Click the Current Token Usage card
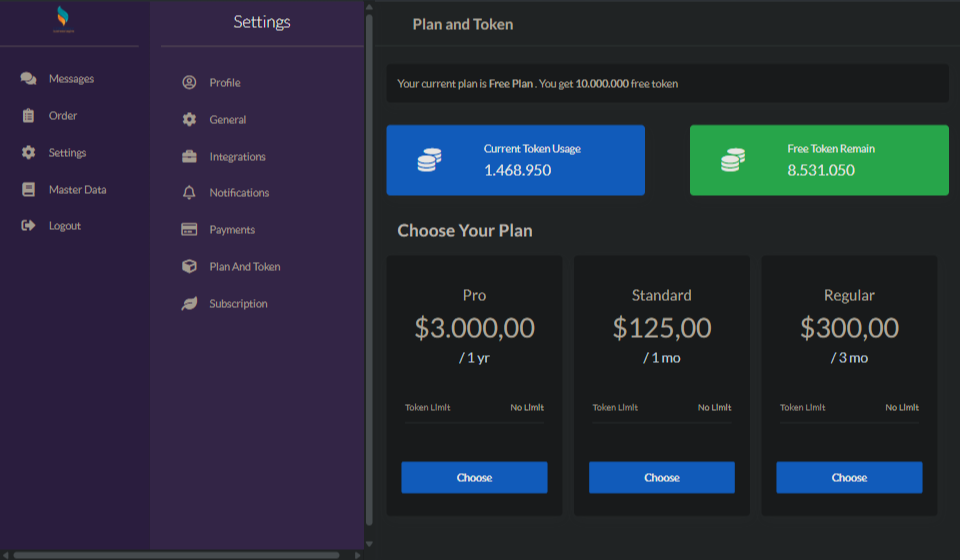Image resolution: width=960 pixels, height=560 pixels. pos(515,160)
